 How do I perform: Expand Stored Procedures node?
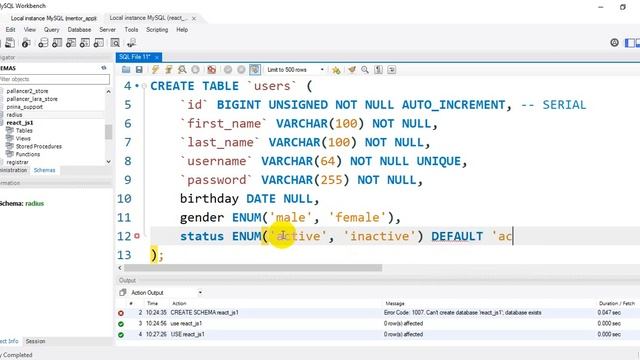coord(38,146)
